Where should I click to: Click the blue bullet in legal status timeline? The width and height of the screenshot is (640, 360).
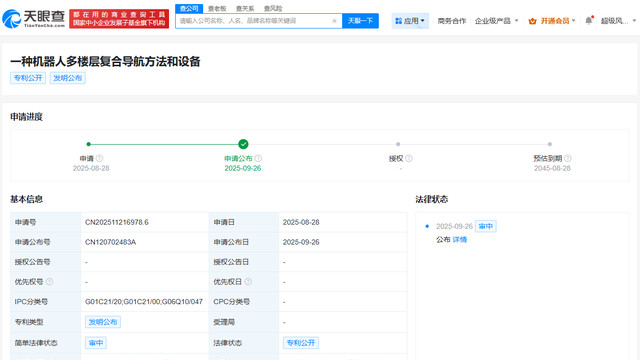[x=427, y=226]
